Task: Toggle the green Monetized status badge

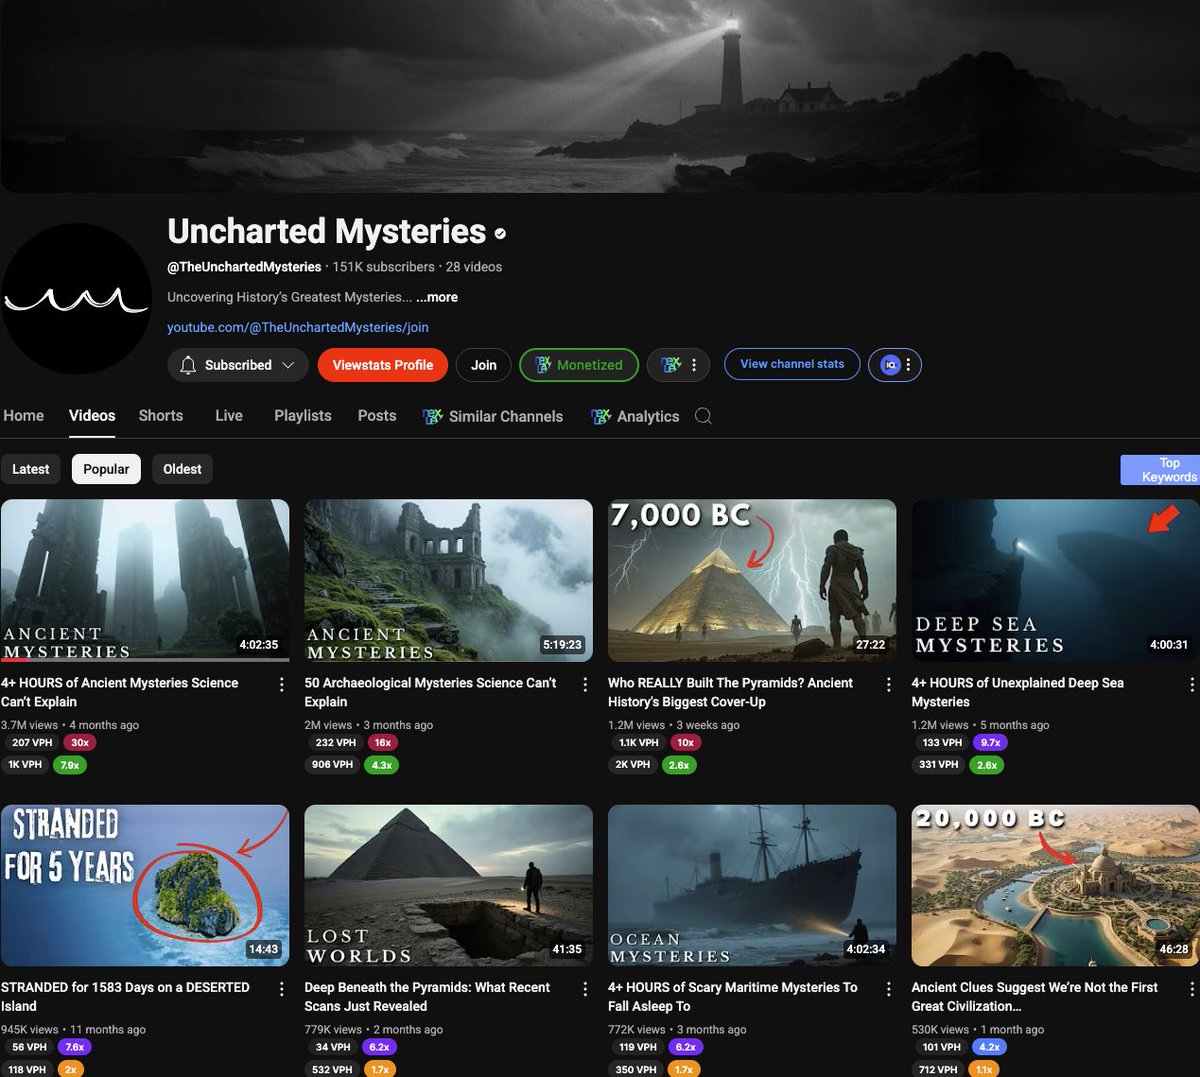Action: point(578,364)
